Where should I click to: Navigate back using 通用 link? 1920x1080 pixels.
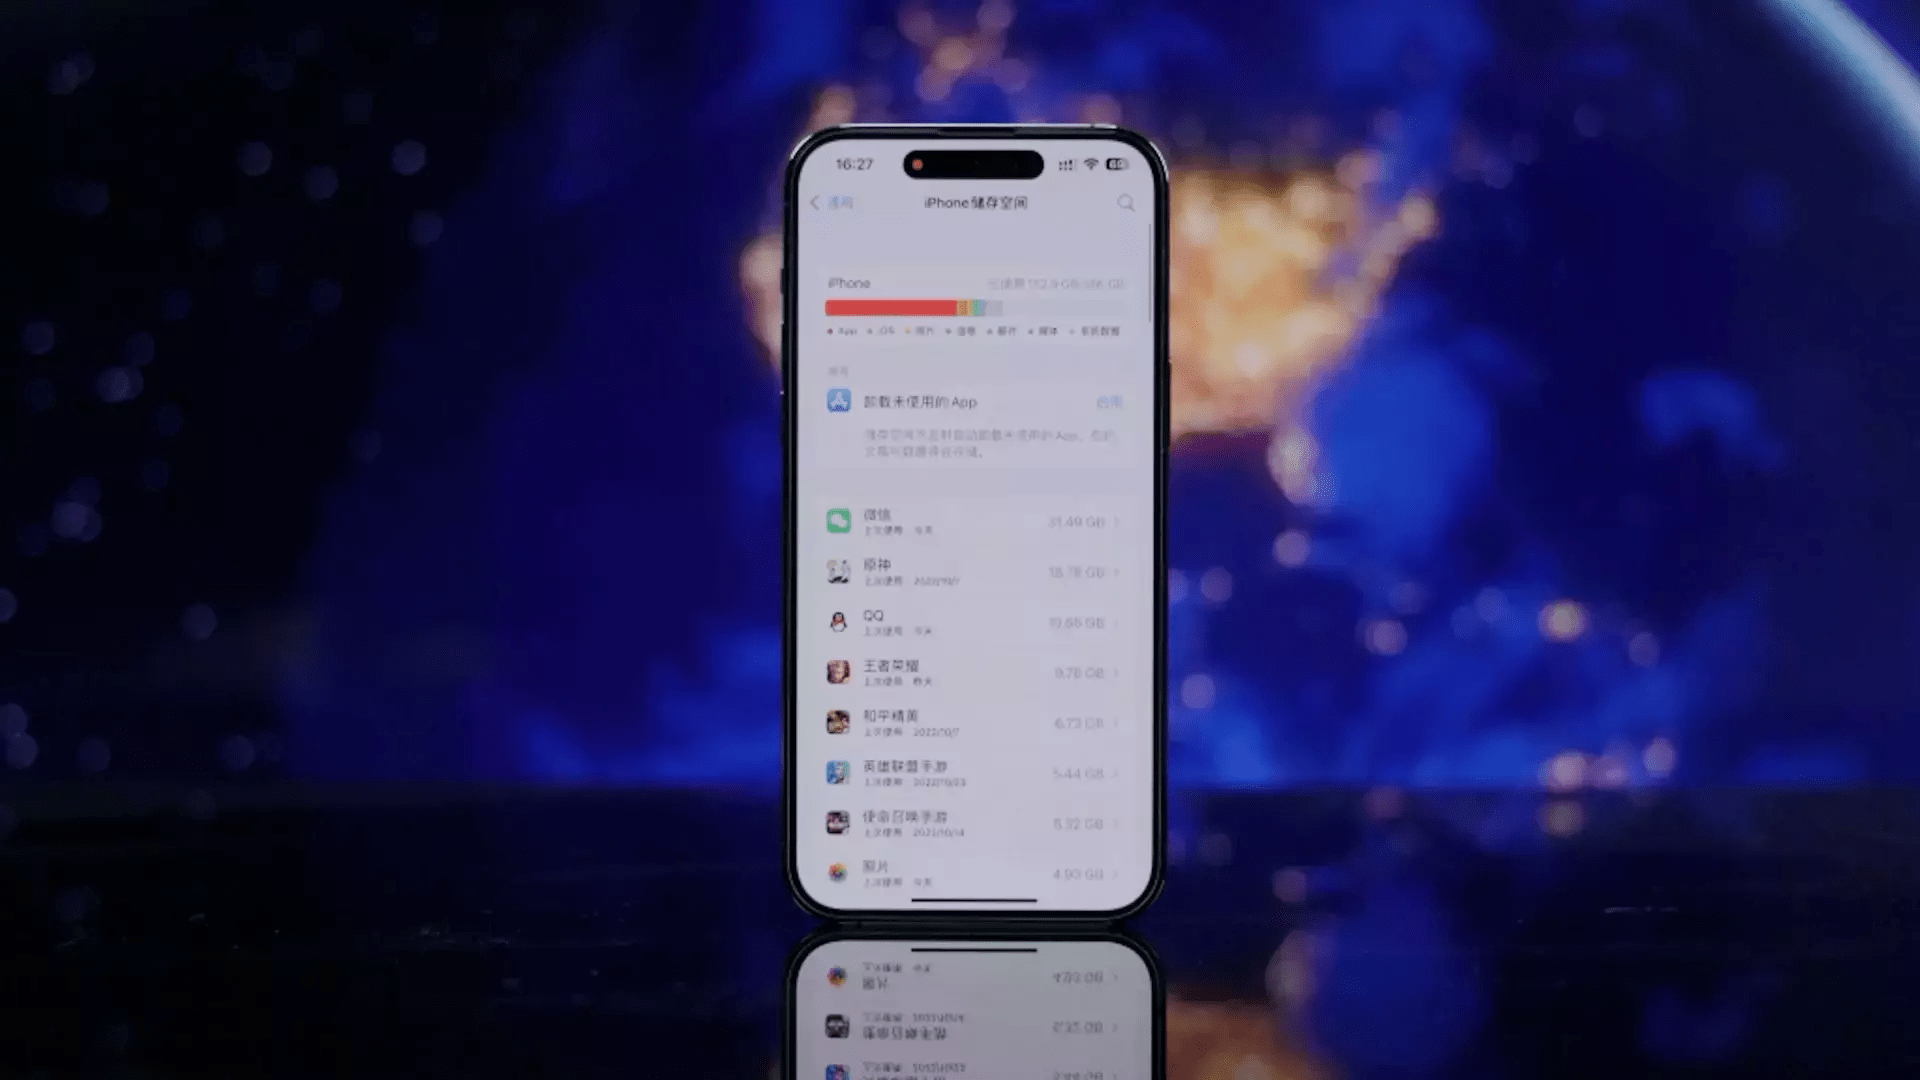tap(832, 202)
